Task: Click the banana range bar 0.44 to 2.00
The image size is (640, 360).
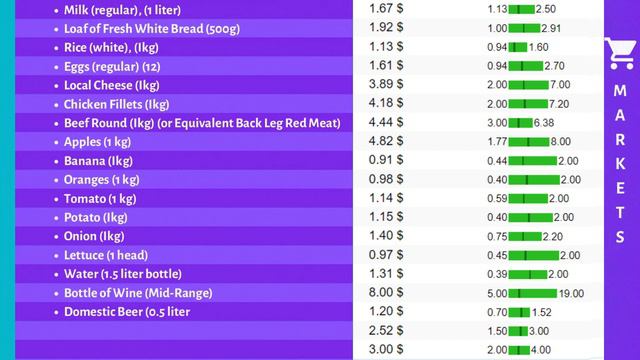Action: (533, 161)
